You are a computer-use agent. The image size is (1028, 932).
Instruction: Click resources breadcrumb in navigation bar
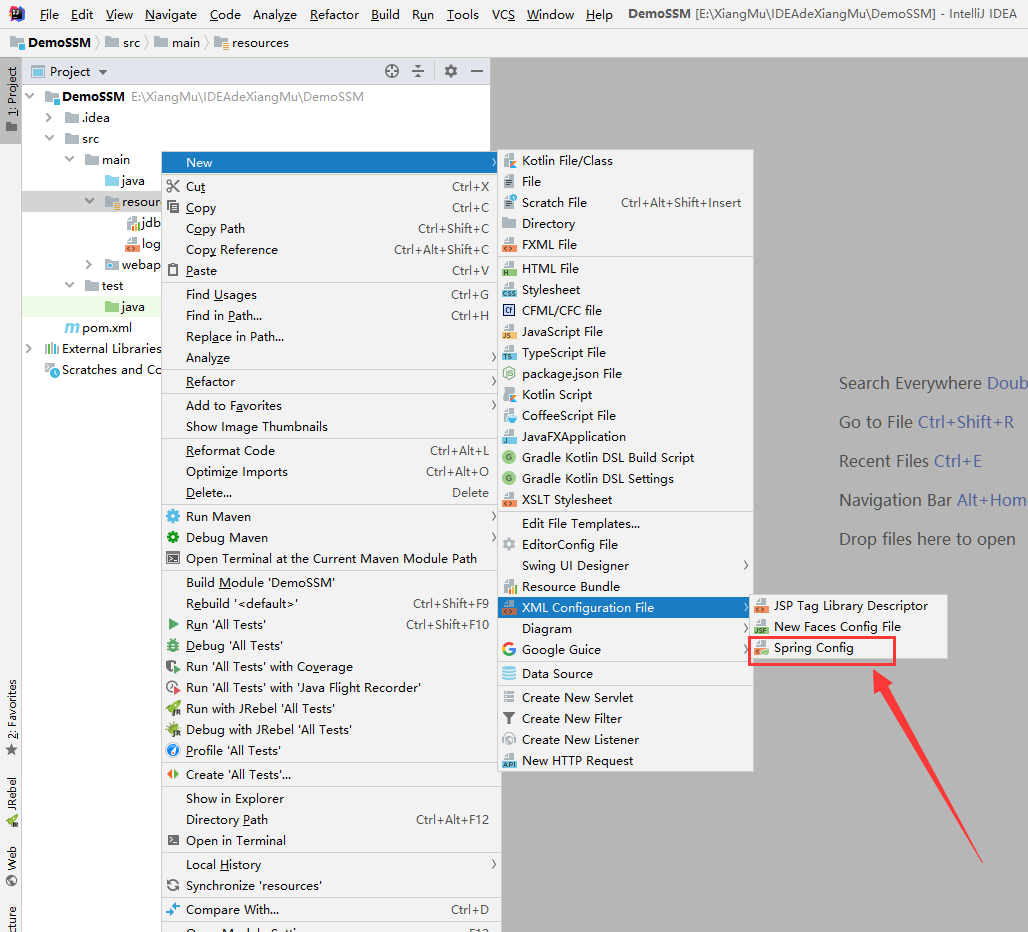(252, 43)
